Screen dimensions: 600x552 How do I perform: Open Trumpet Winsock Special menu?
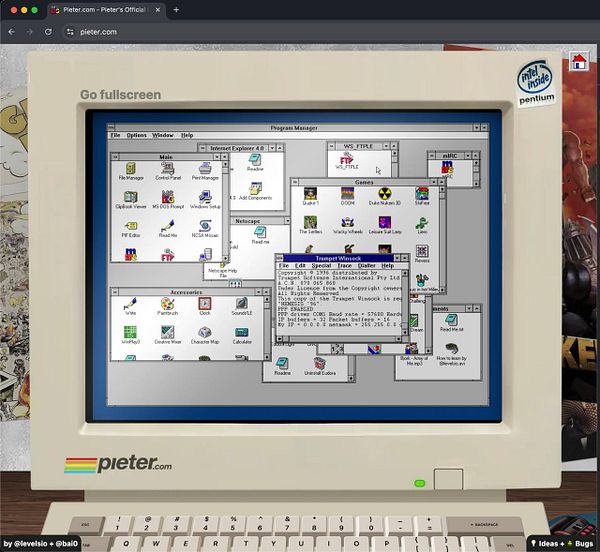click(321, 265)
